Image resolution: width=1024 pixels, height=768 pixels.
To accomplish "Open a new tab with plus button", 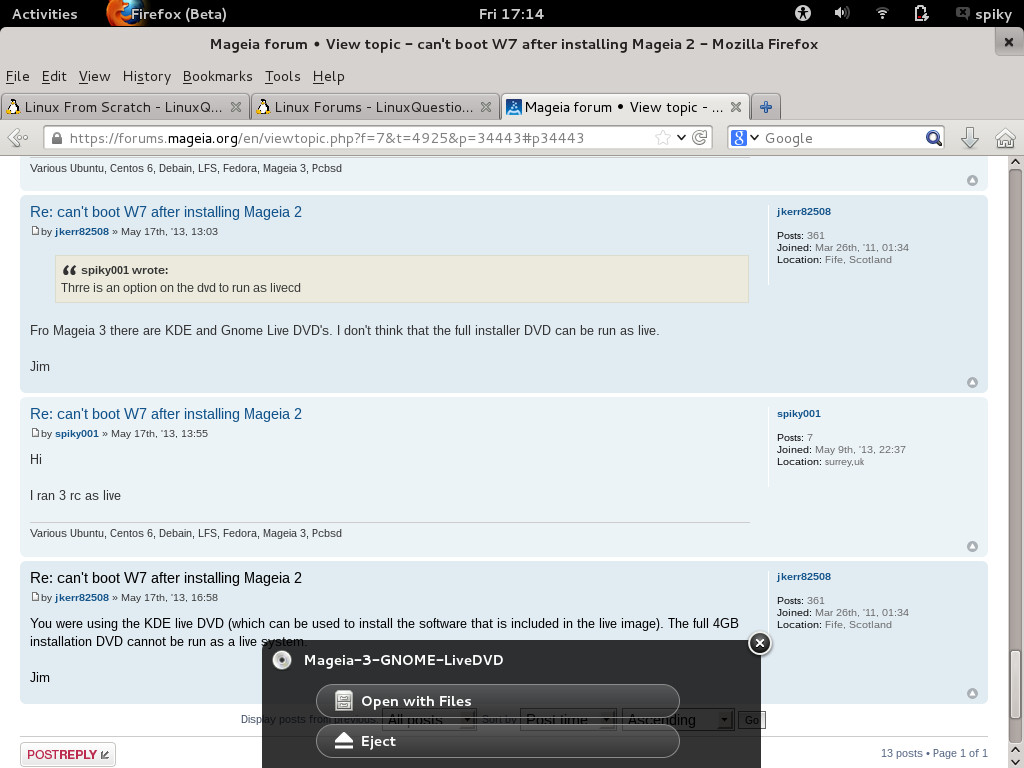I will (765, 107).
